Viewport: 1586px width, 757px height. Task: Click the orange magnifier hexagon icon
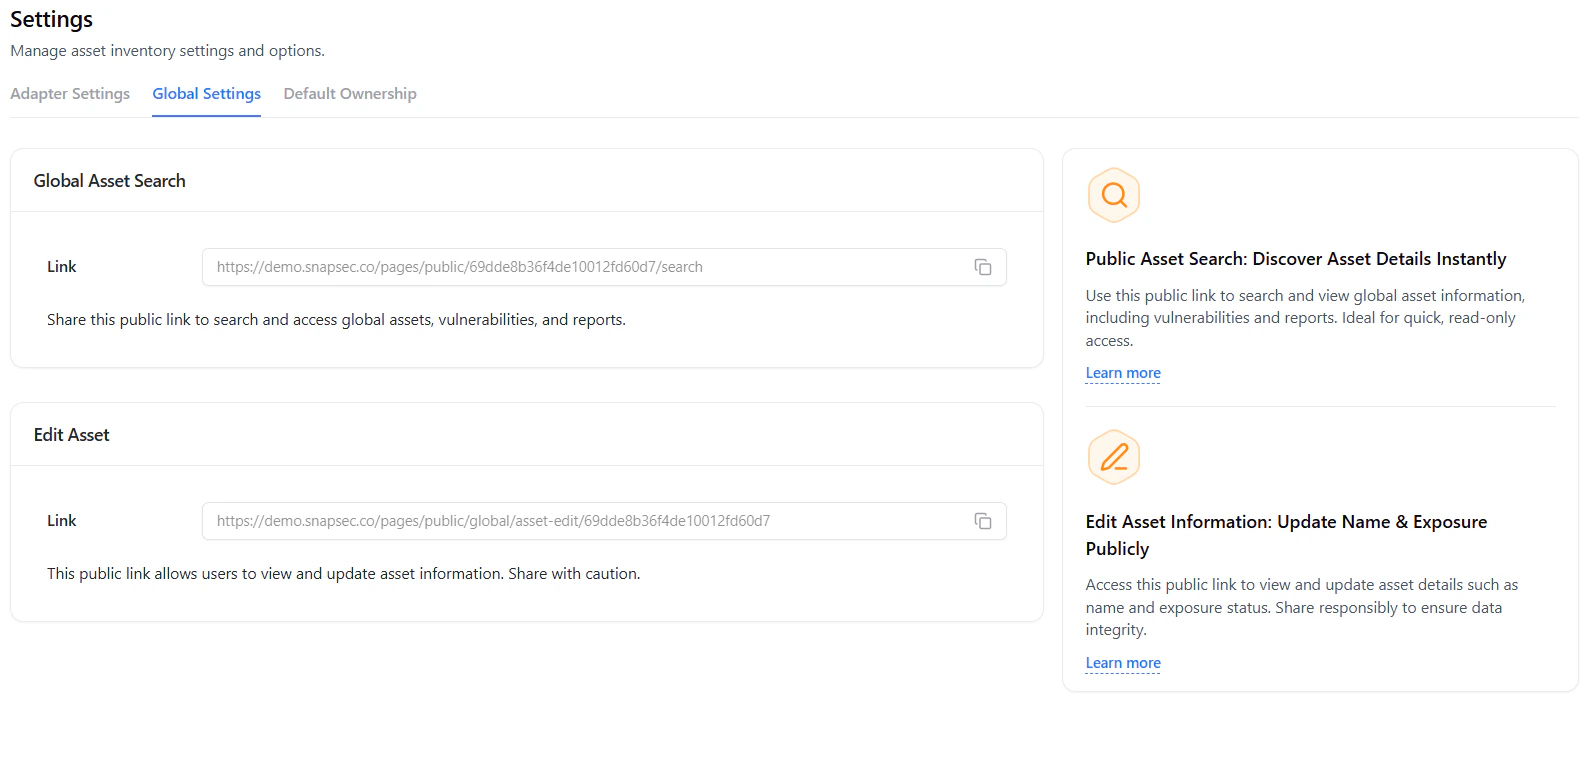pos(1113,195)
